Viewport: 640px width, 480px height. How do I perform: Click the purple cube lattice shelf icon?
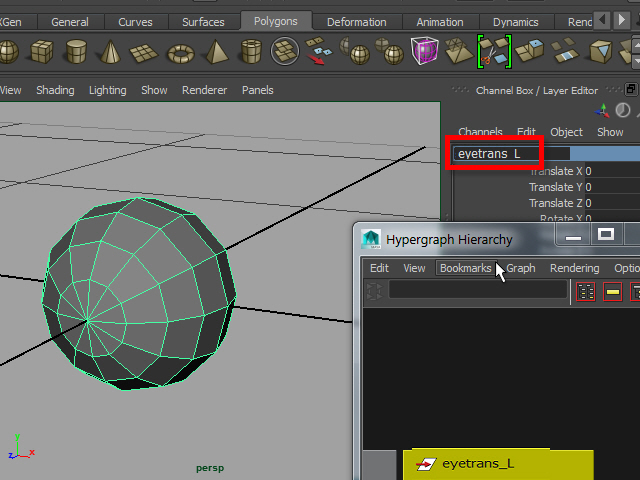(x=424, y=50)
